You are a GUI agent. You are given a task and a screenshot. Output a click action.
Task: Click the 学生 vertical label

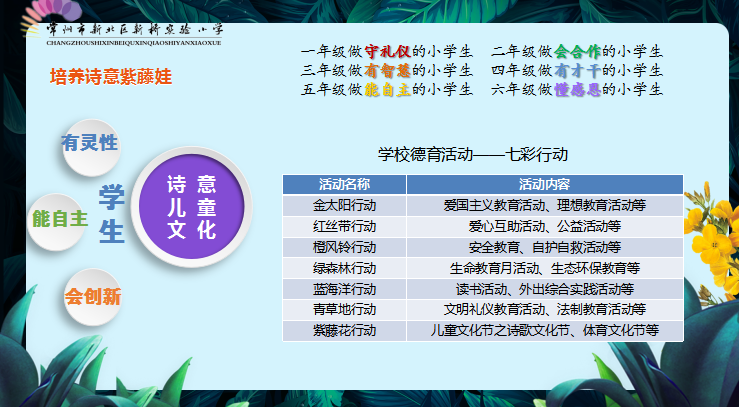tap(112, 214)
